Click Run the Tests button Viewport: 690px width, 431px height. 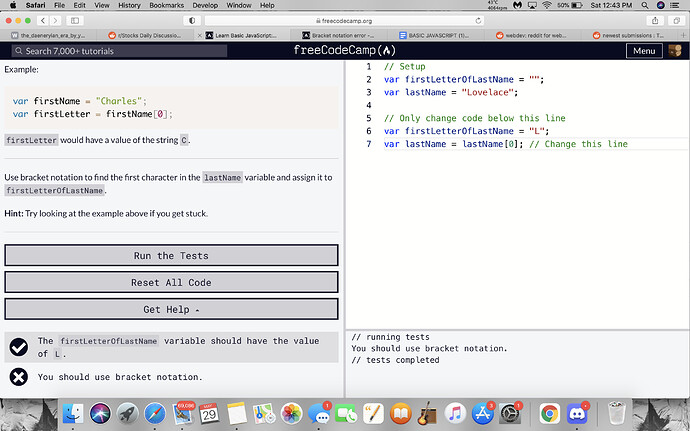(x=171, y=255)
